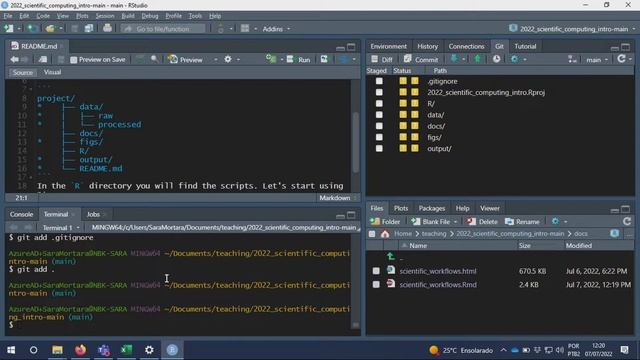Click the Commit button in Git pane
The height and width of the screenshot is (360, 640).
pyautogui.click(x=421, y=60)
